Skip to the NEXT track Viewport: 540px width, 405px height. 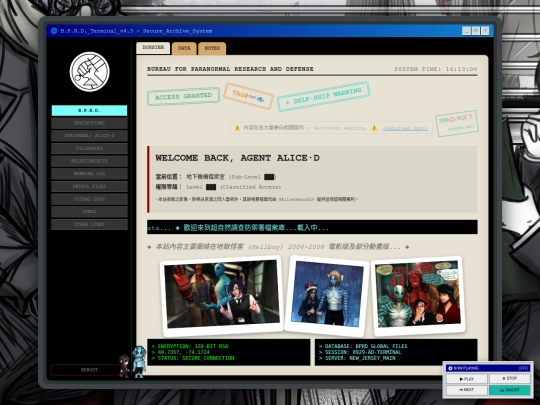[x=467, y=390]
